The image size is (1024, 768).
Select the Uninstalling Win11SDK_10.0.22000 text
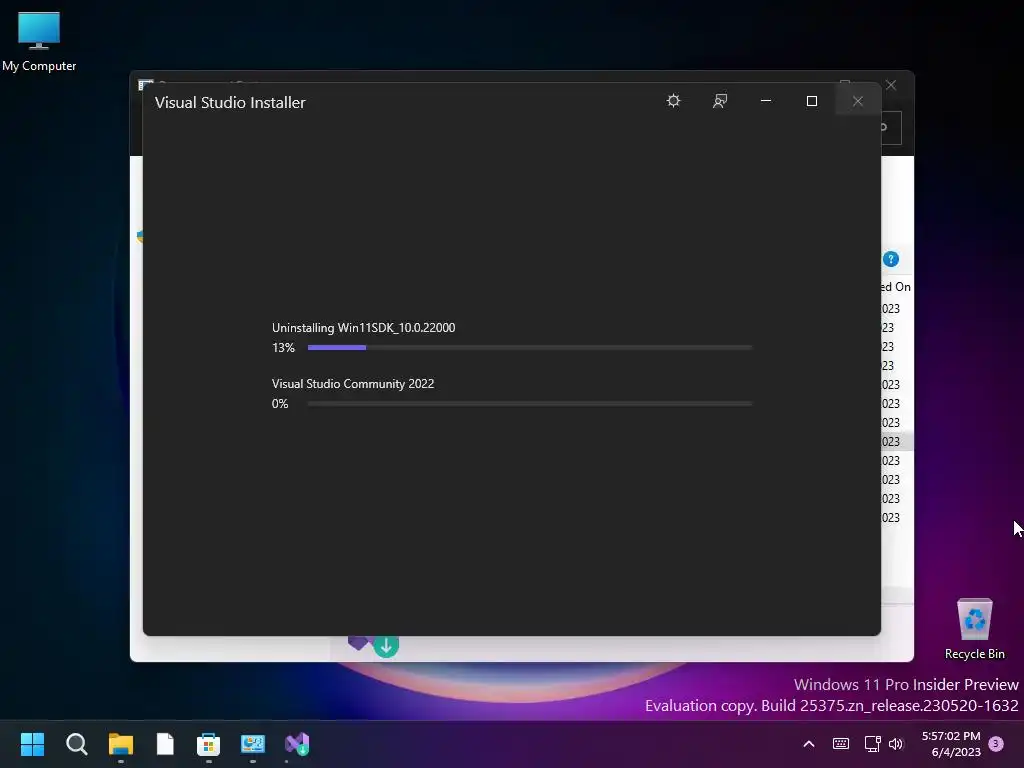tap(363, 328)
